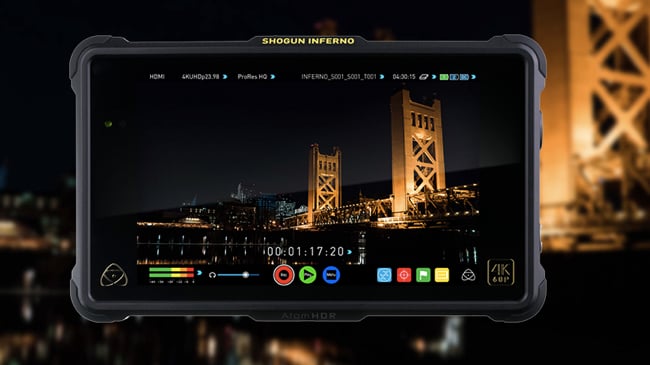Tap the 00:01:17:20 timecode display
The height and width of the screenshot is (365, 650).
point(306,251)
